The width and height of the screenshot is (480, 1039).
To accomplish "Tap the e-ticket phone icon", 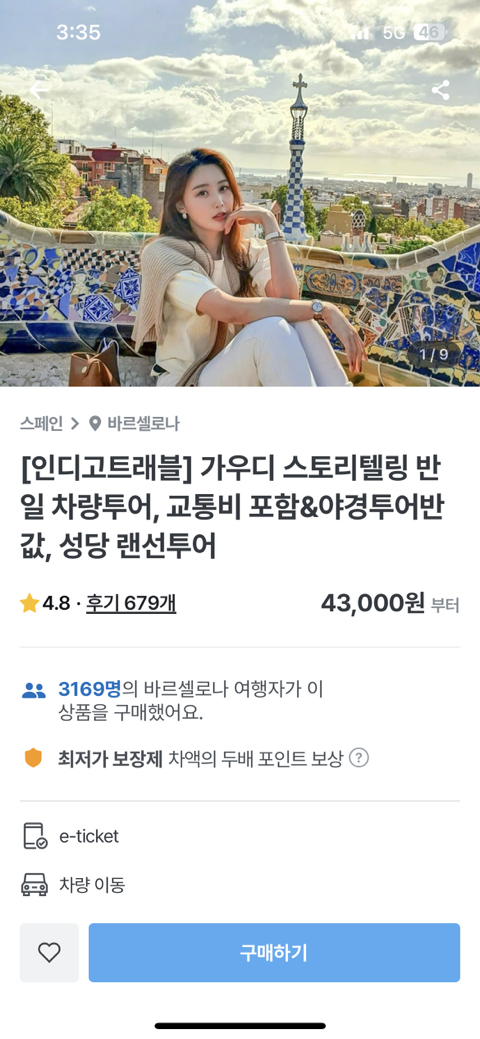I will point(35,836).
